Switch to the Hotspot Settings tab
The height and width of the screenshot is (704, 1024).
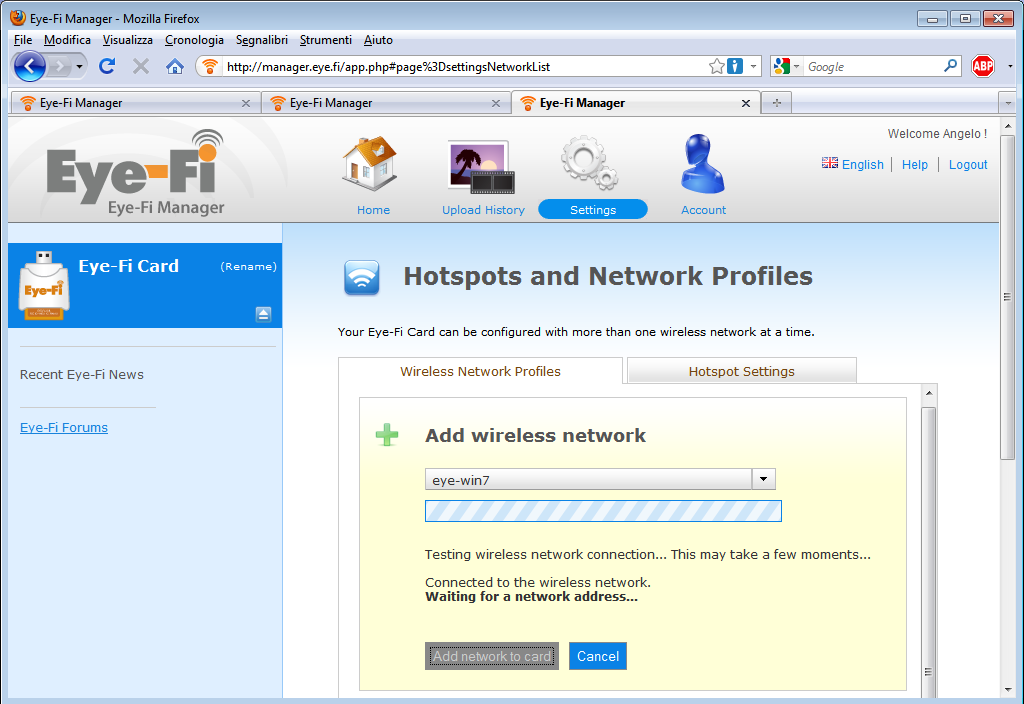click(x=741, y=371)
